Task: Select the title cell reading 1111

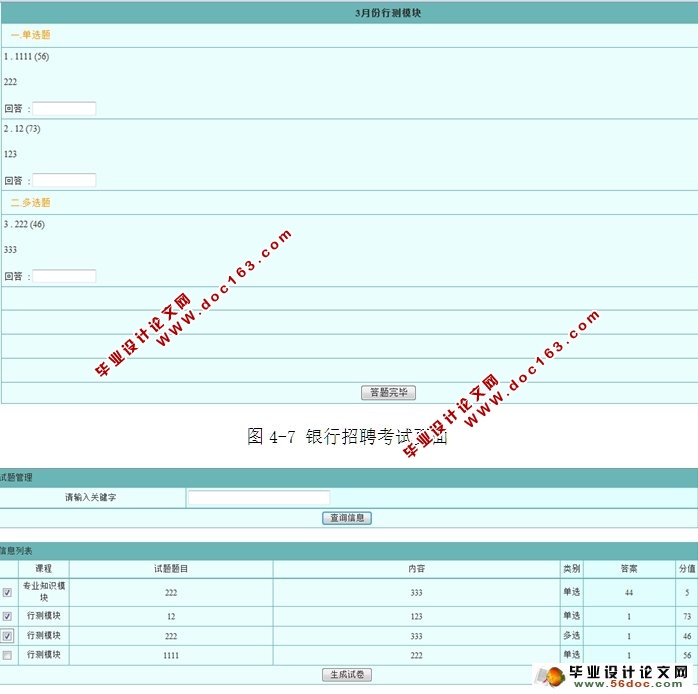Action: [171, 655]
